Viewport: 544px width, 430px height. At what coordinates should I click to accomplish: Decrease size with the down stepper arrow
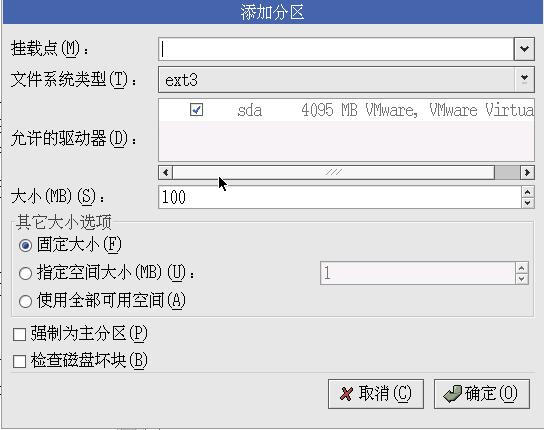pos(527,203)
